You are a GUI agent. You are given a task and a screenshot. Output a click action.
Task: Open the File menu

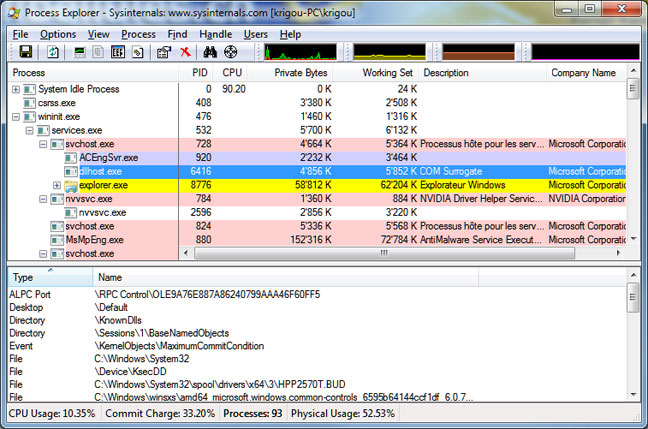click(20, 34)
